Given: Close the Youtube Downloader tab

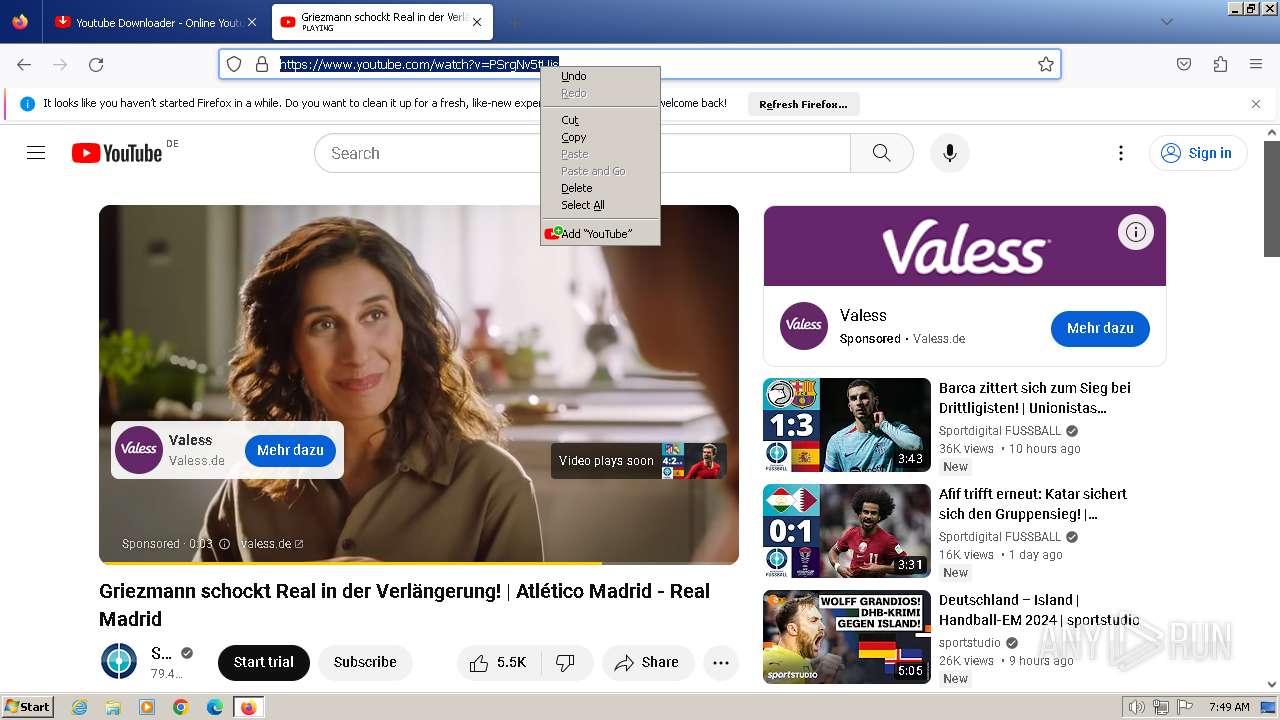Looking at the screenshot, I should point(252,22).
